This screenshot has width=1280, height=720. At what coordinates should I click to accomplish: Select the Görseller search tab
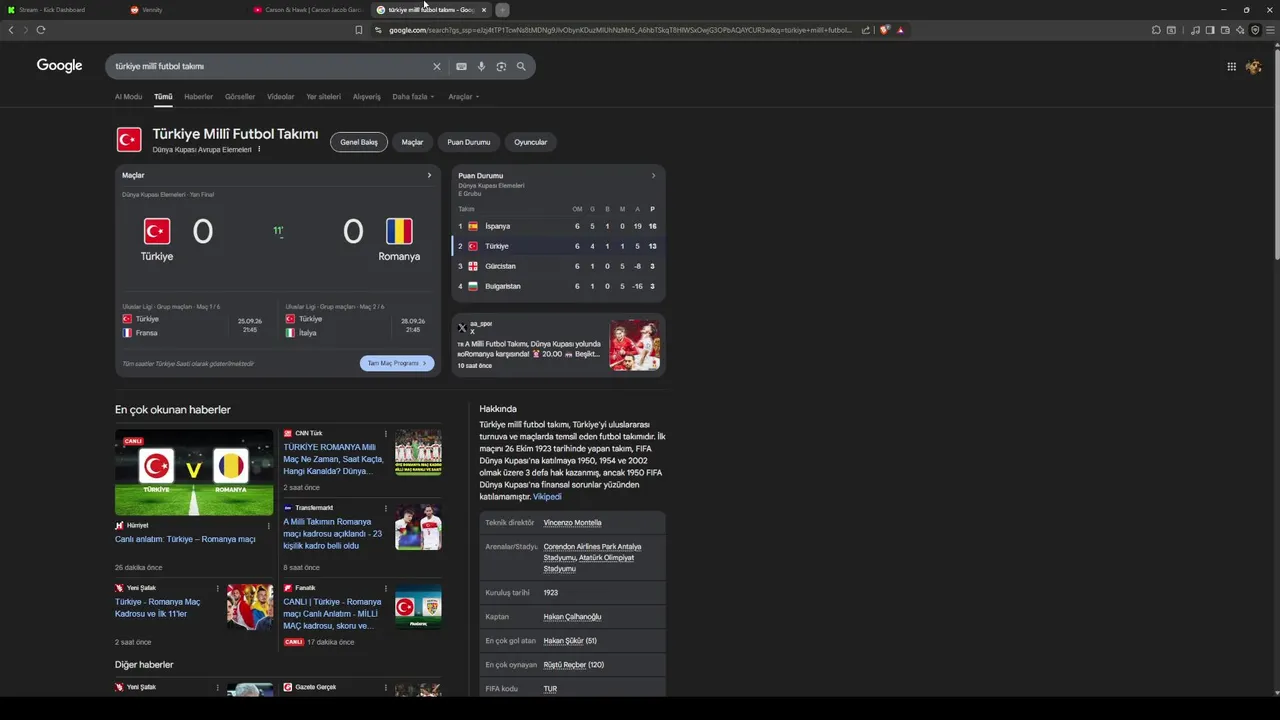coord(240,97)
